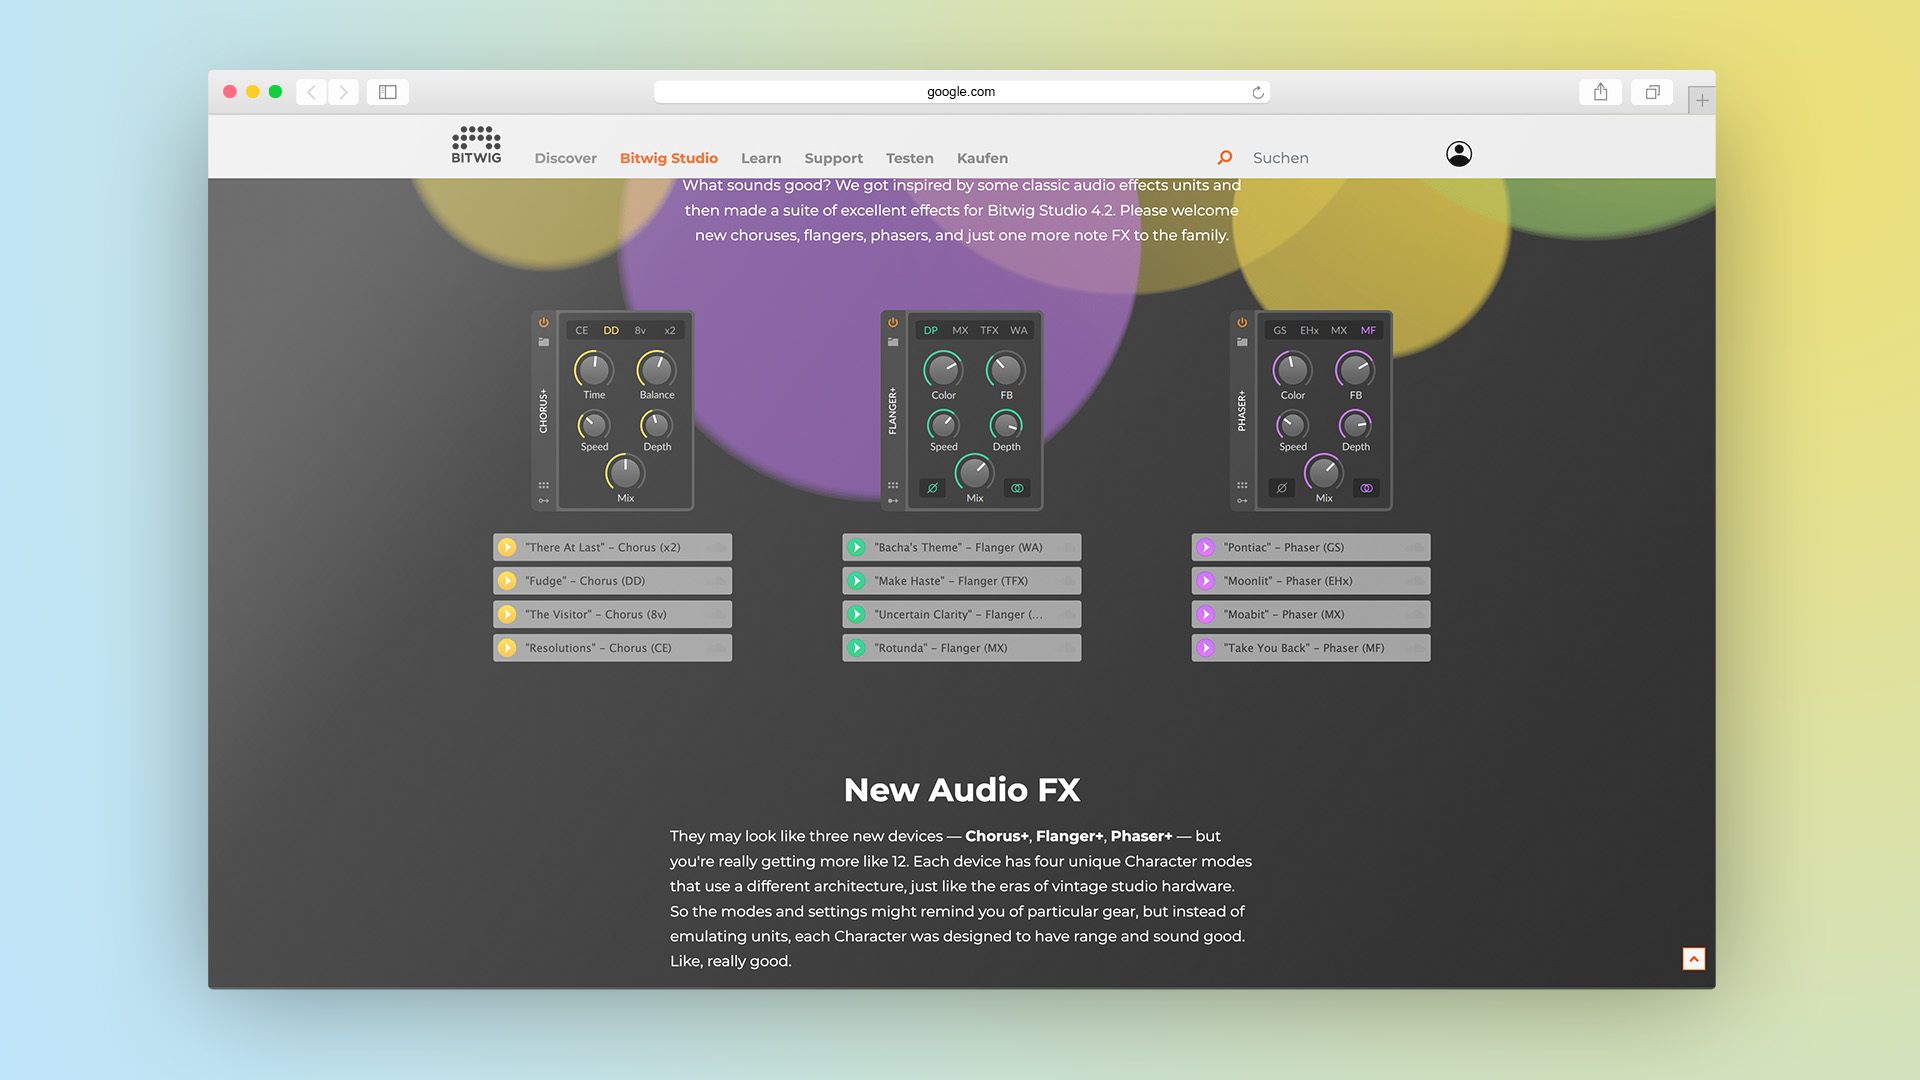Toggle Flanger+ device power button
The width and height of the screenshot is (1920, 1080).
pyautogui.click(x=892, y=323)
